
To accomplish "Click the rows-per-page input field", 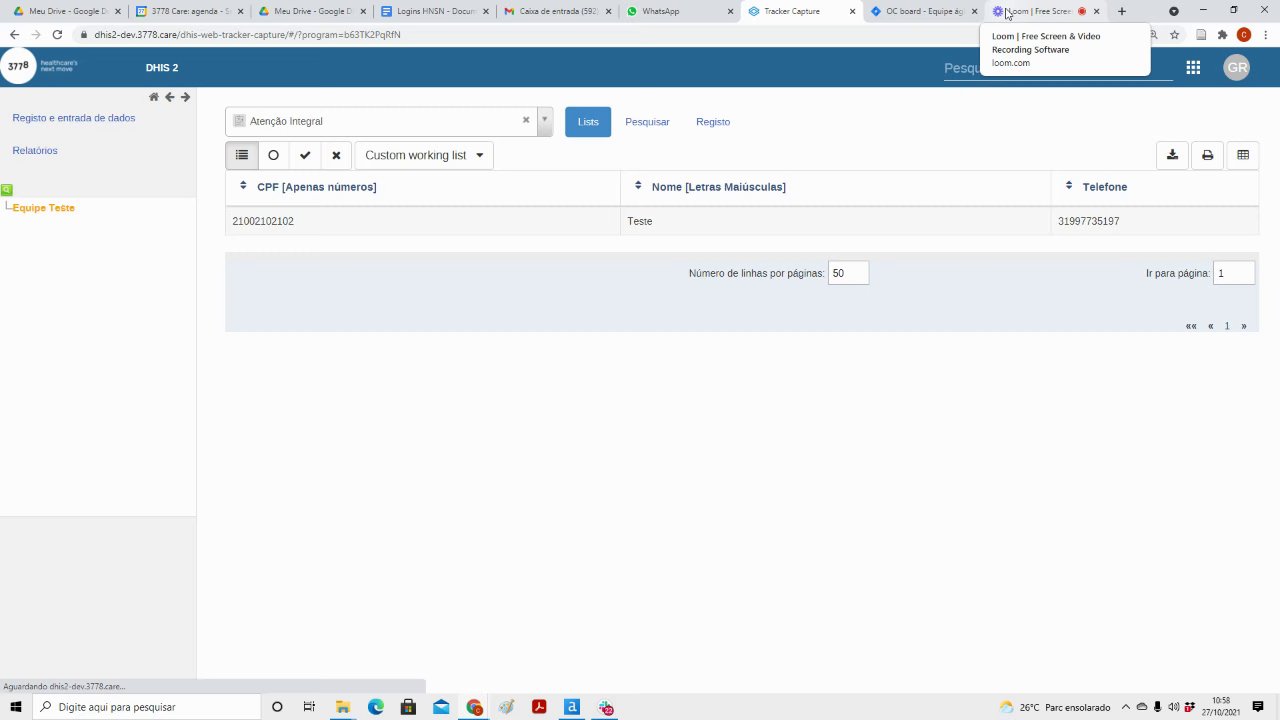I will pos(848,273).
